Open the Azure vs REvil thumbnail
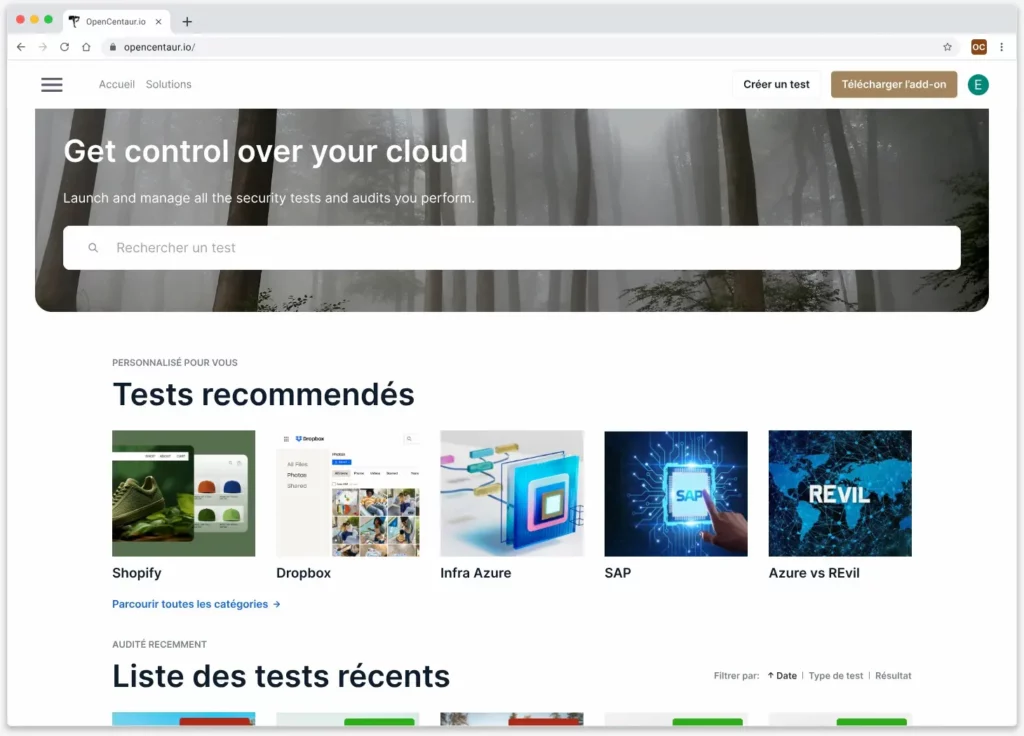 (x=840, y=493)
